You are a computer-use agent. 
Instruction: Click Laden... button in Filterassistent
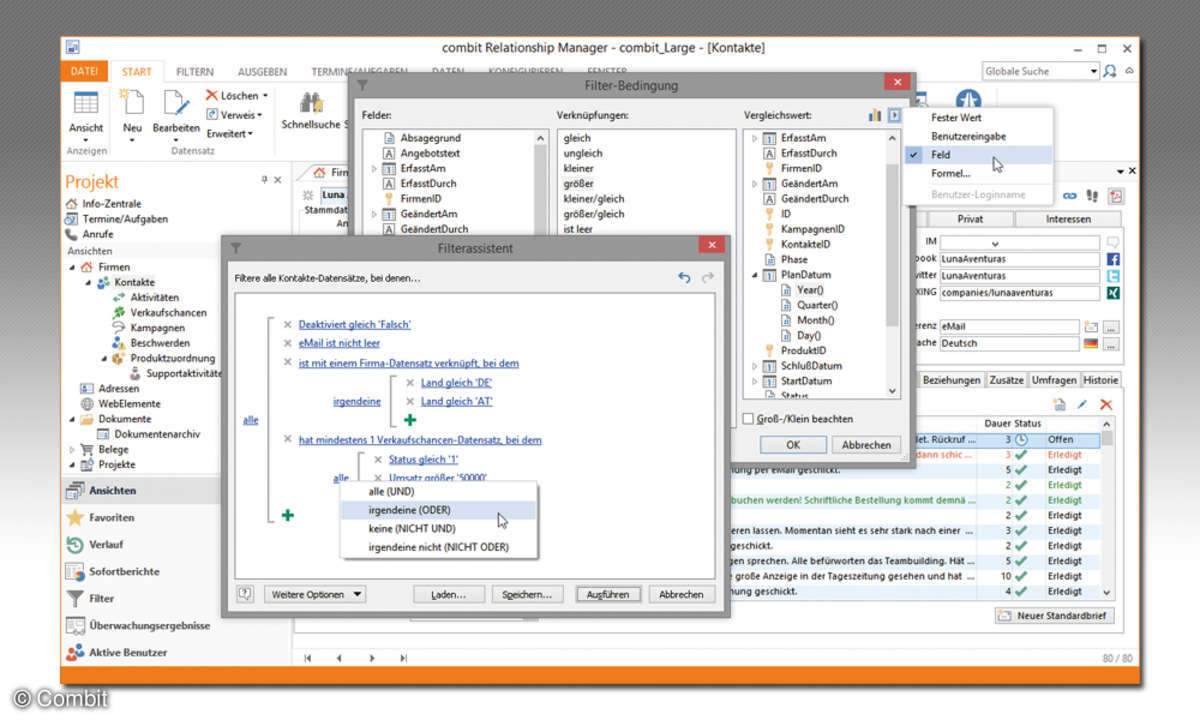pos(449,594)
